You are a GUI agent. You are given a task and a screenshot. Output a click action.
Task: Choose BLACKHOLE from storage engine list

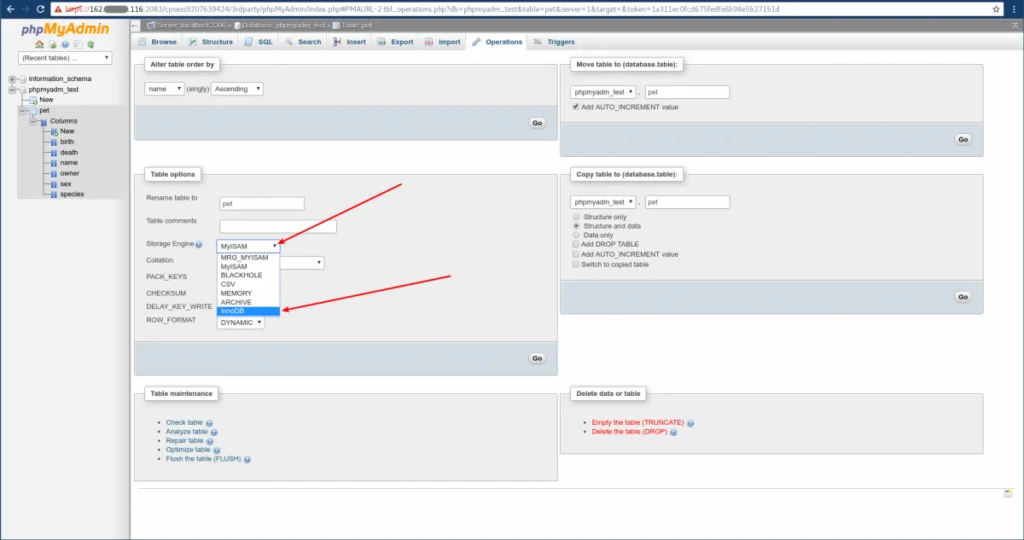click(x=248, y=276)
